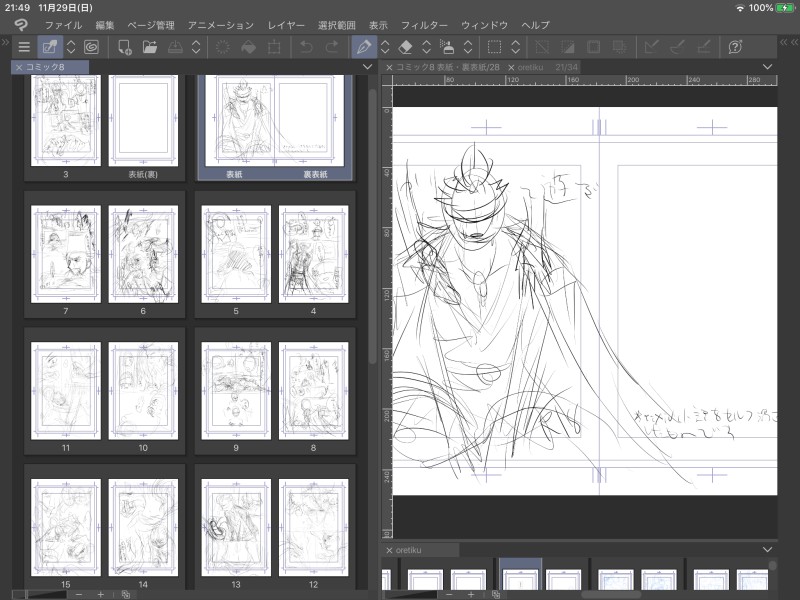Expand the left collapsed palette dock arrows
Image resolution: width=800 pixels, height=600 pixels.
(5, 42)
